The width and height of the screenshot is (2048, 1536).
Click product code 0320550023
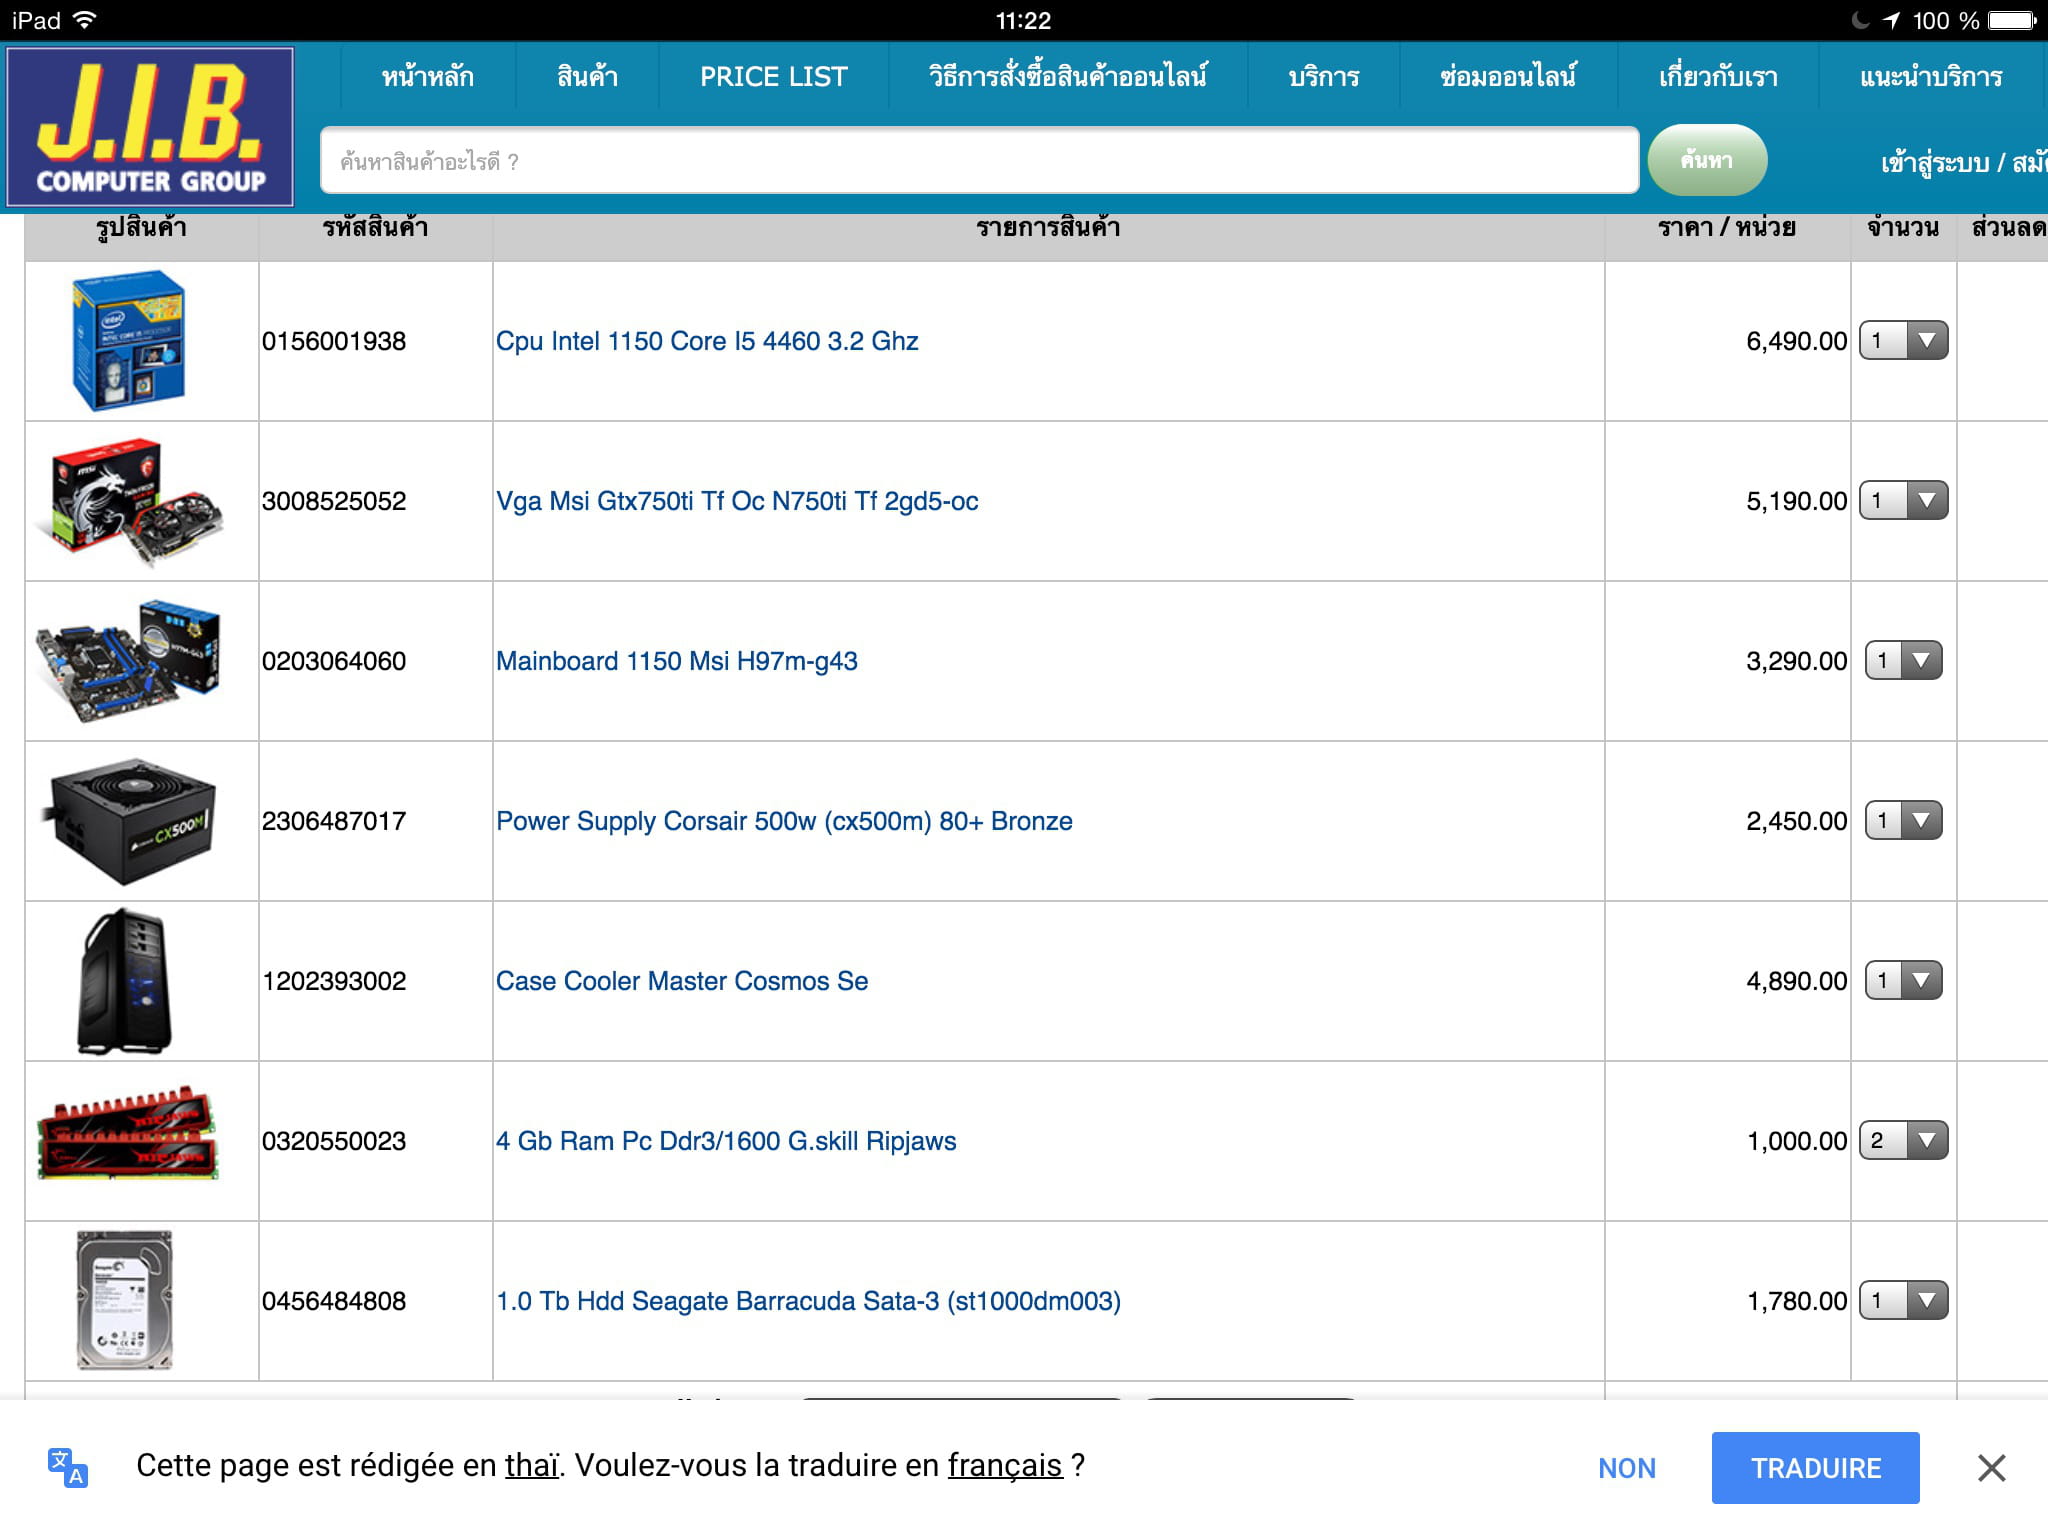[x=334, y=1141]
